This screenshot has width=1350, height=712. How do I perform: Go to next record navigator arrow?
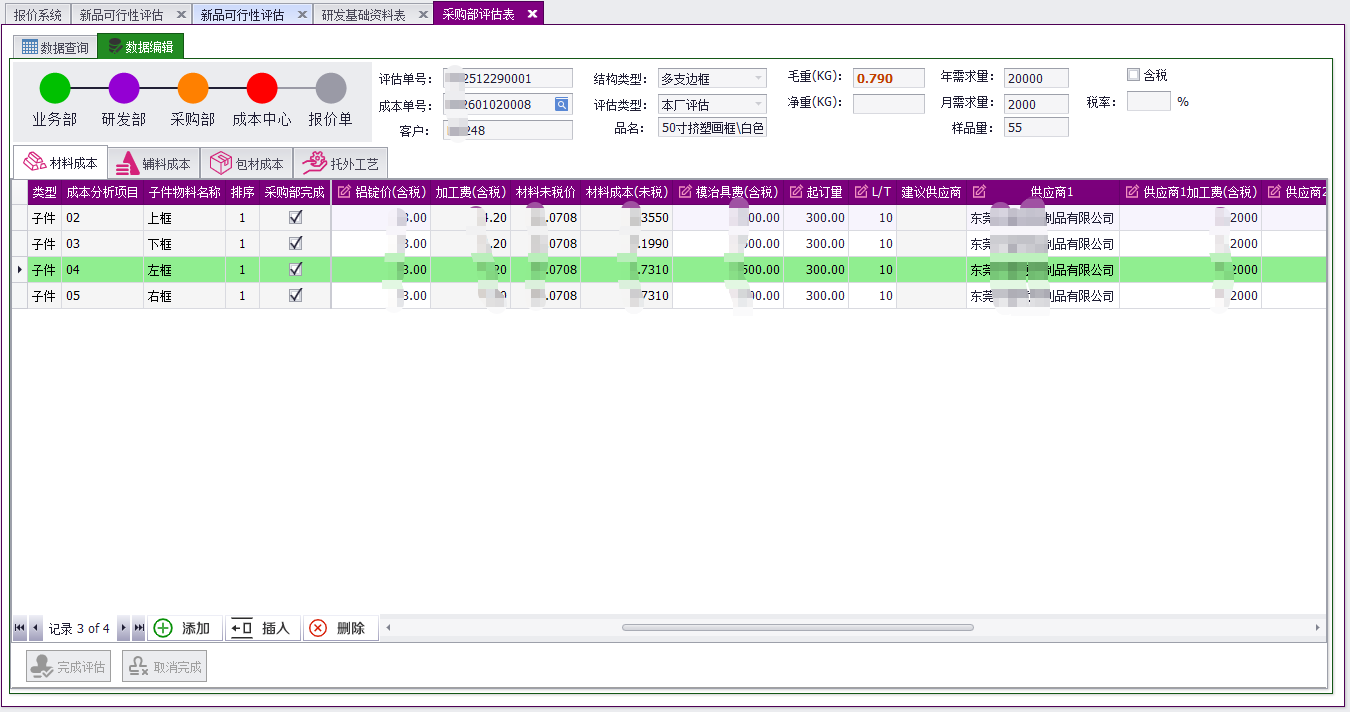[124, 628]
